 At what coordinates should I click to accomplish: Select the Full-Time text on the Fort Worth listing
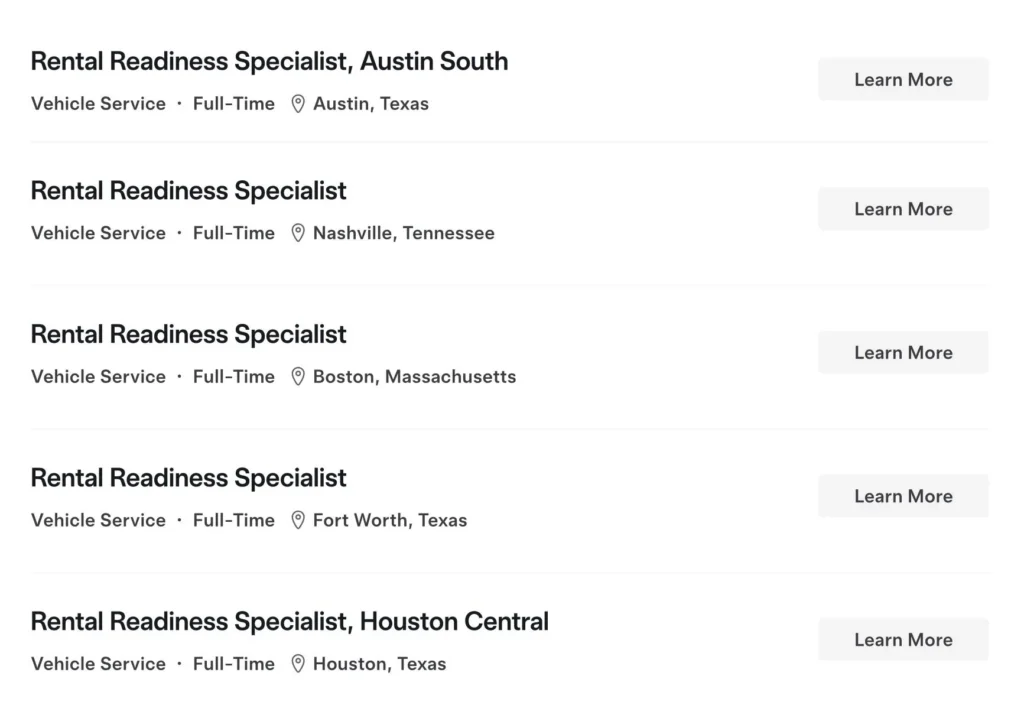233,520
